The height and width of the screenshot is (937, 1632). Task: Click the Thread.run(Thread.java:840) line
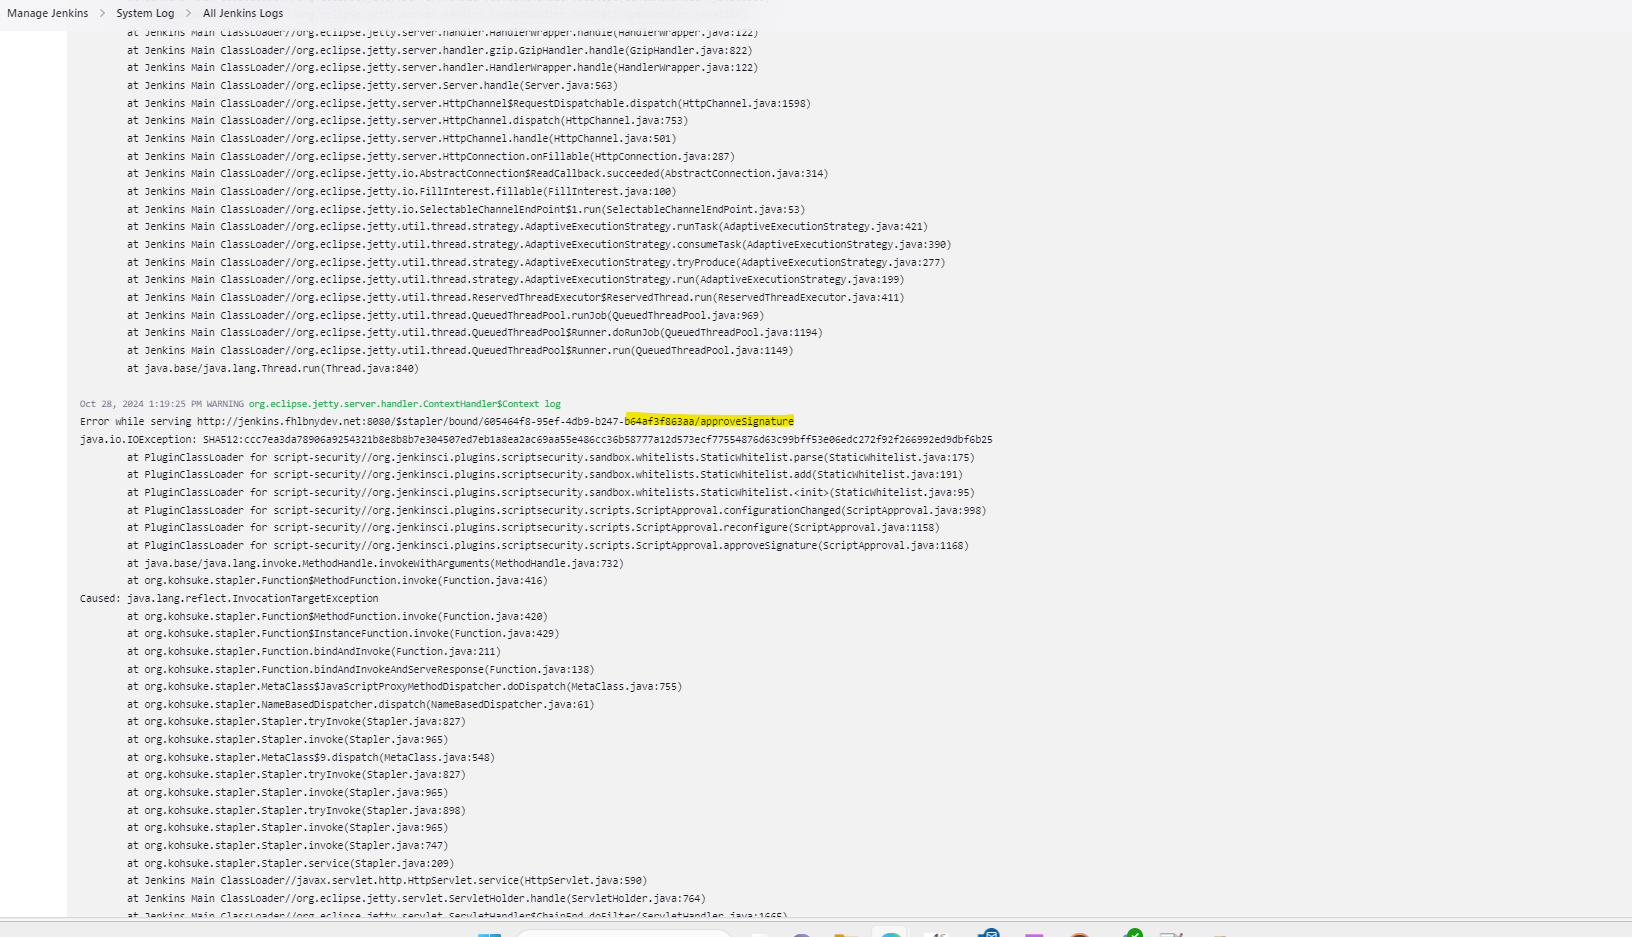point(272,368)
